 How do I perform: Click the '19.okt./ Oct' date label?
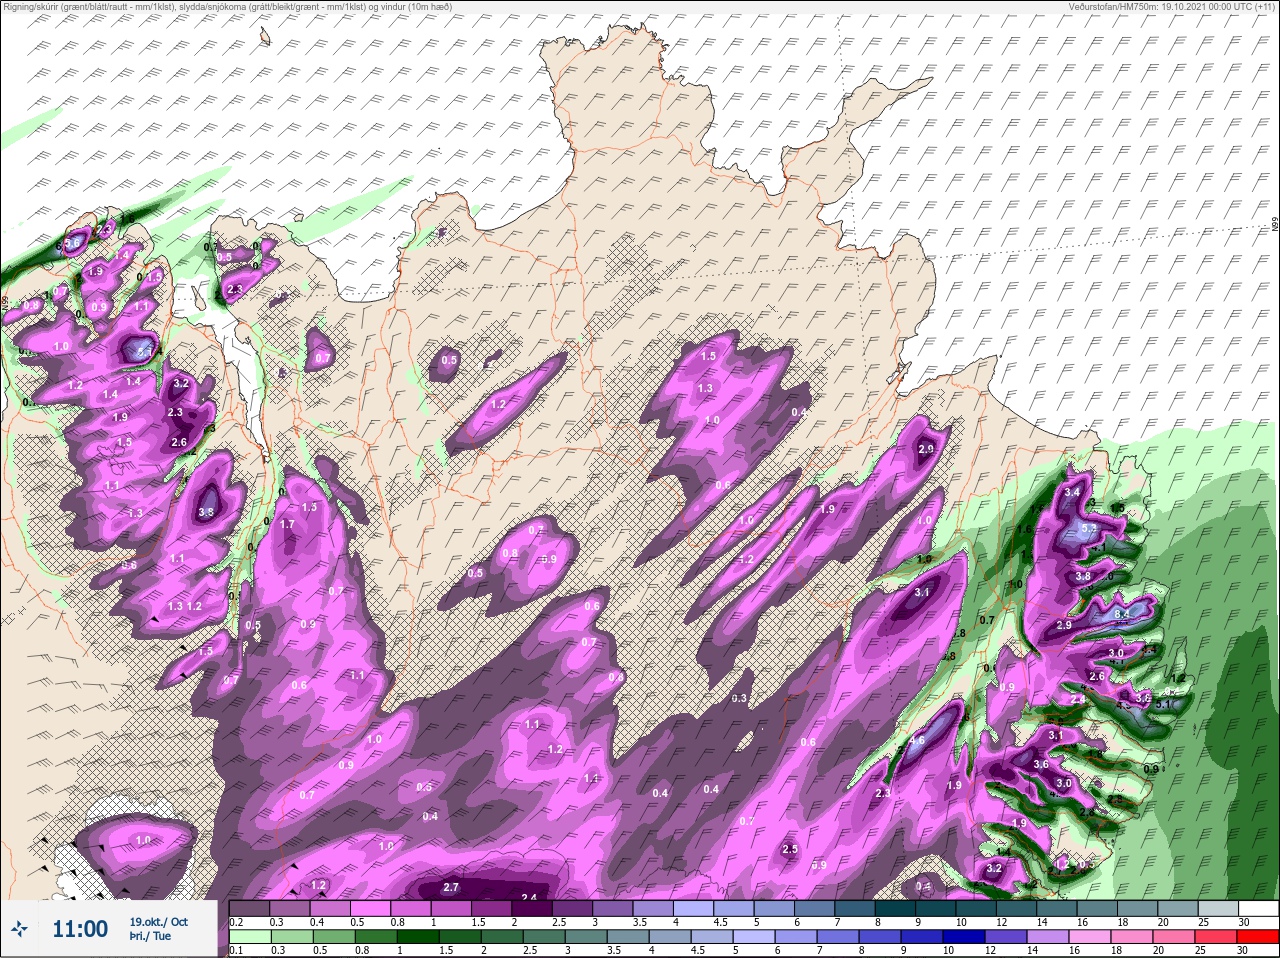point(158,921)
